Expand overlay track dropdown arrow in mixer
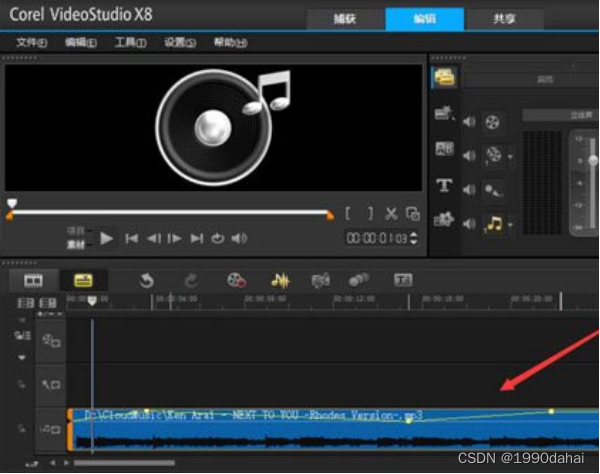 point(510,156)
